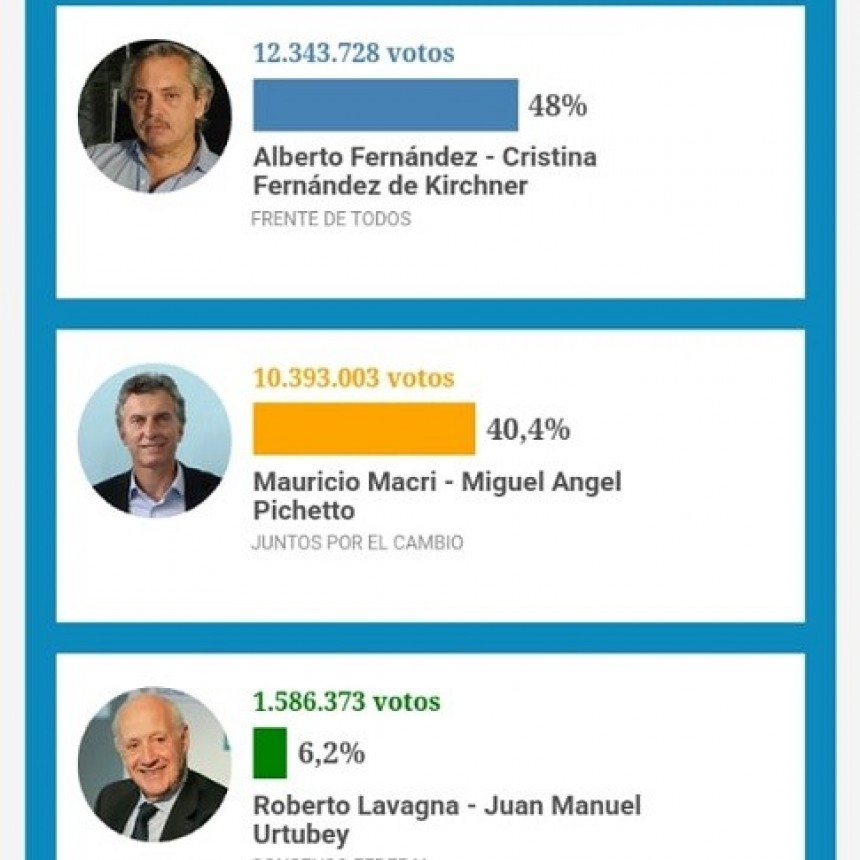Image resolution: width=860 pixels, height=860 pixels.
Task: Click the green 6,2% vote bar
Action: [x=270, y=752]
